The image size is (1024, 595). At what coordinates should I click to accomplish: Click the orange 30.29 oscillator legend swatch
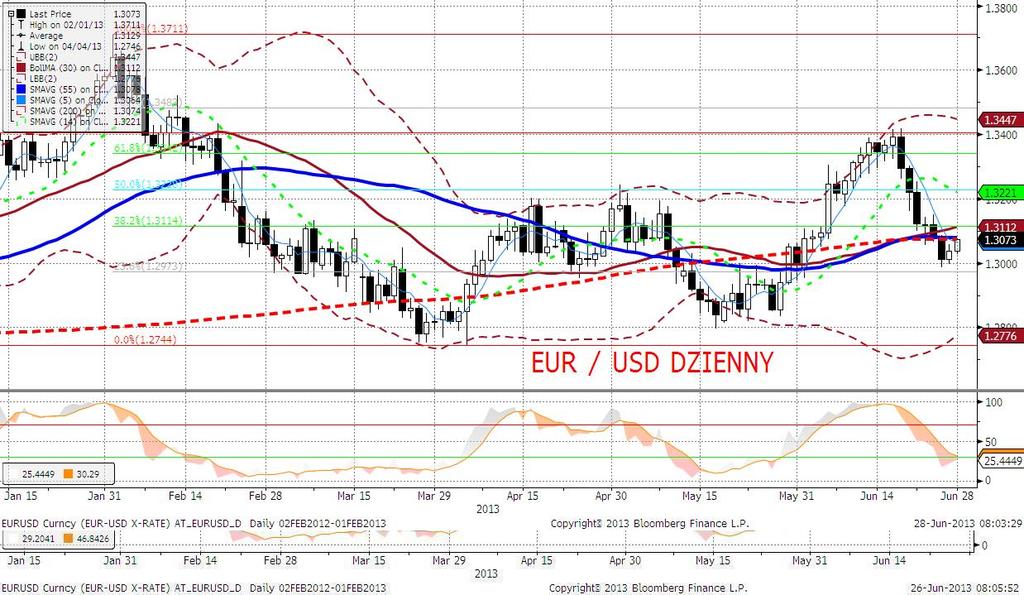[68, 474]
